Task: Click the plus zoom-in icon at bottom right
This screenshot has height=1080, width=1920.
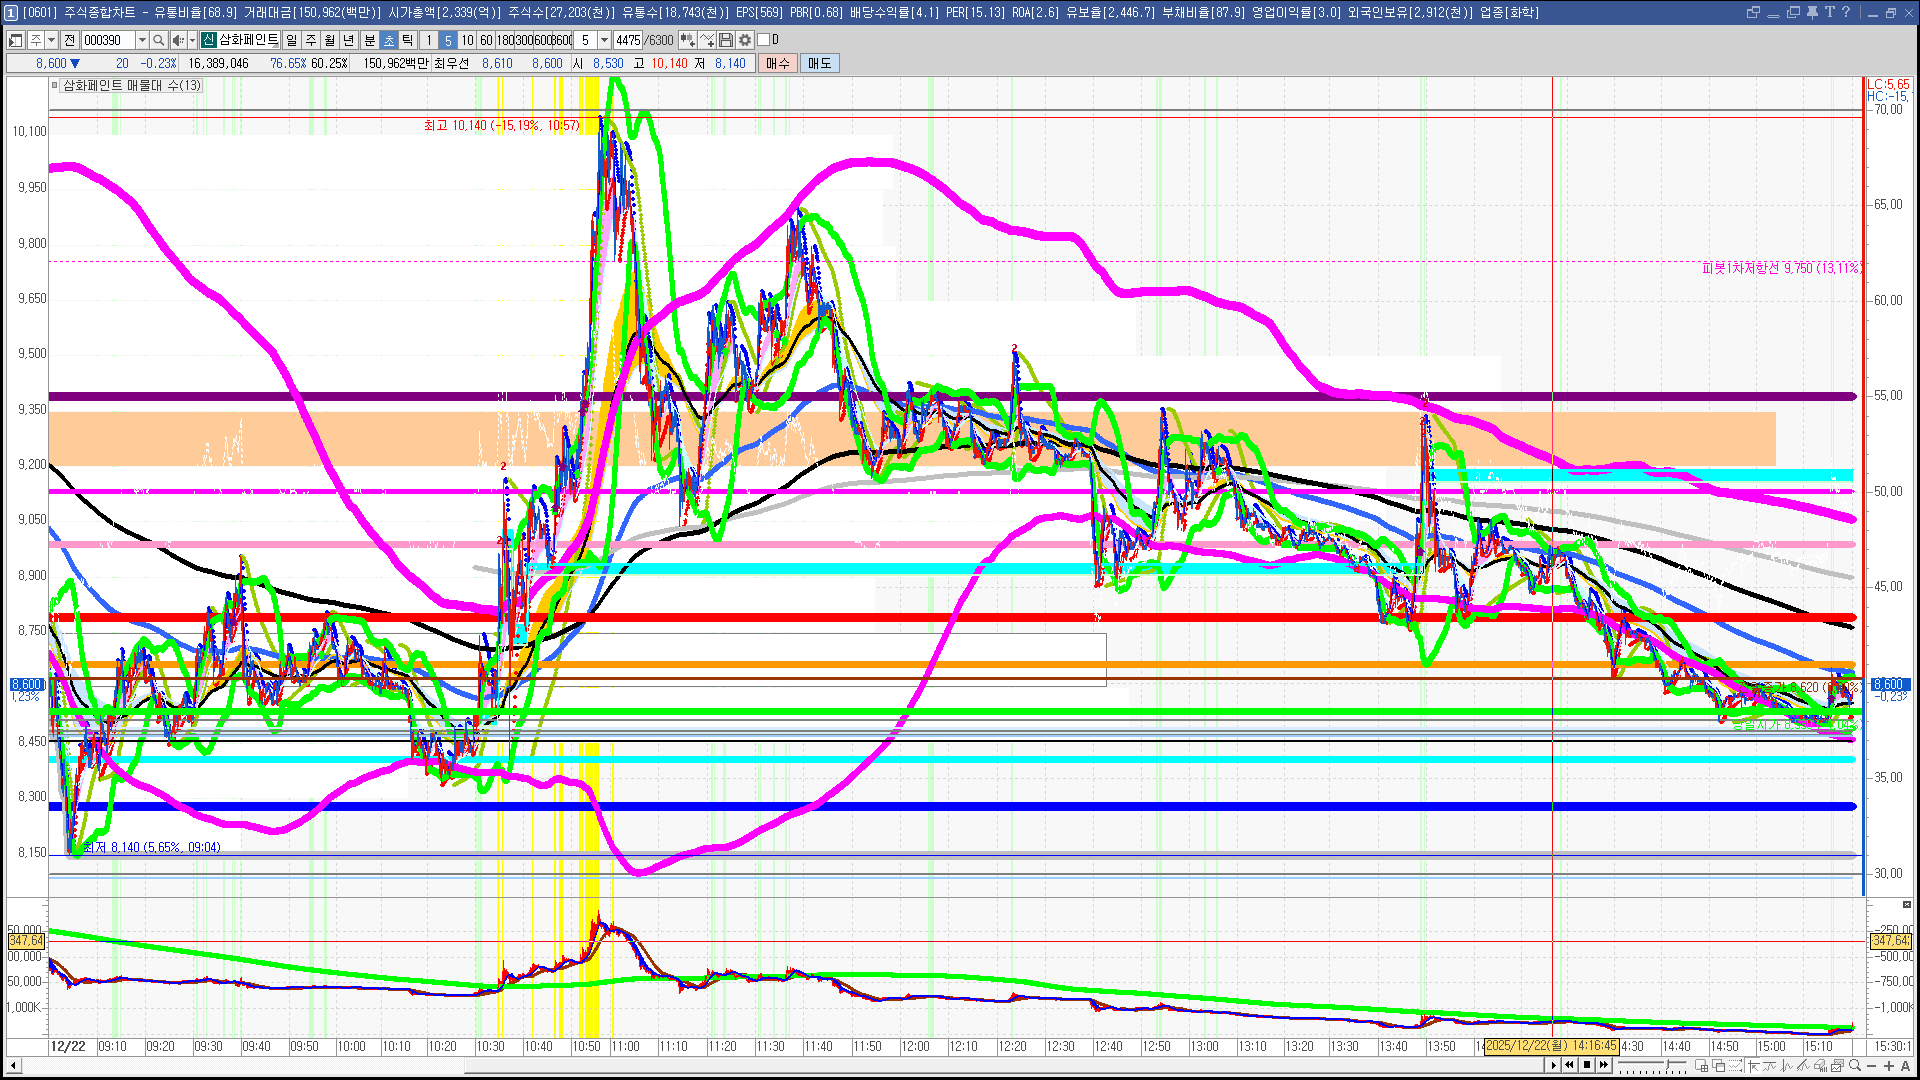Action: [x=1889, y=1066]
